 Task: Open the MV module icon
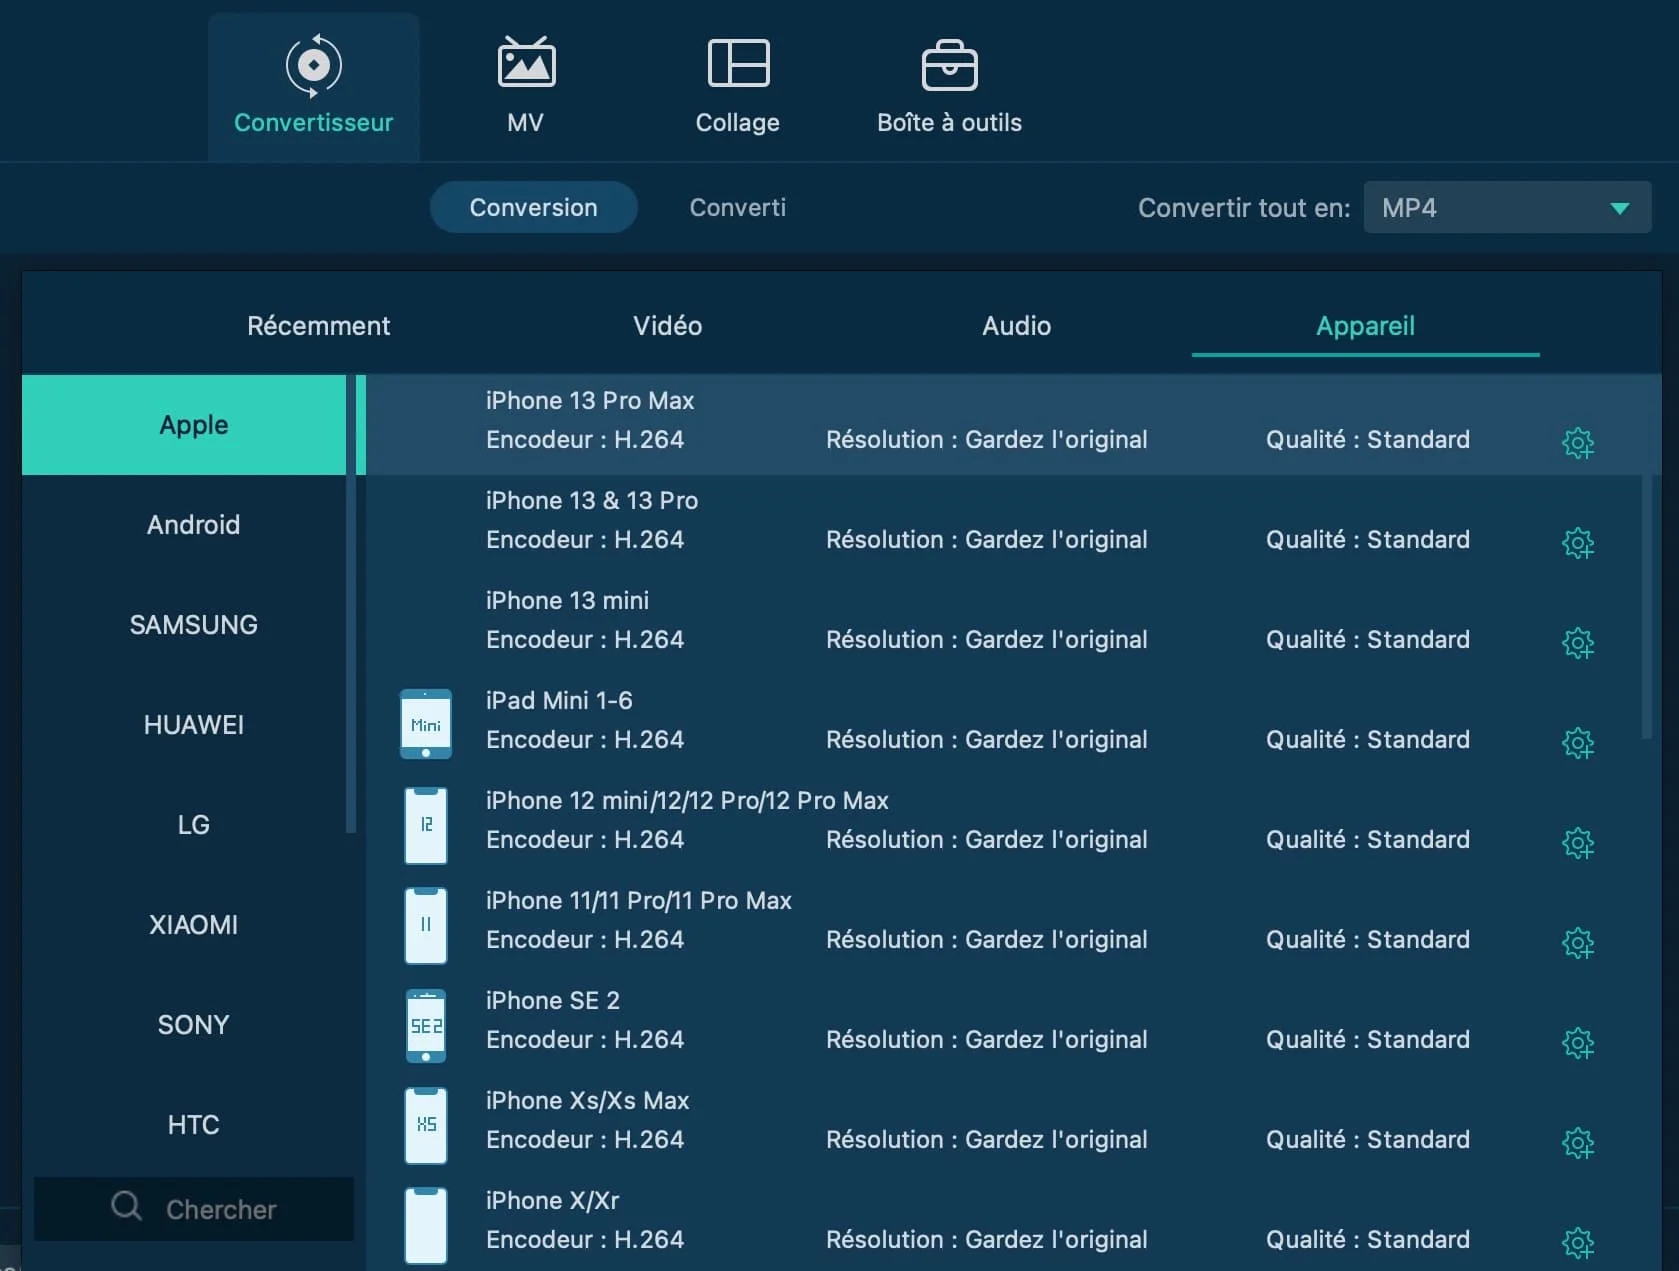(x=526, y=63)
